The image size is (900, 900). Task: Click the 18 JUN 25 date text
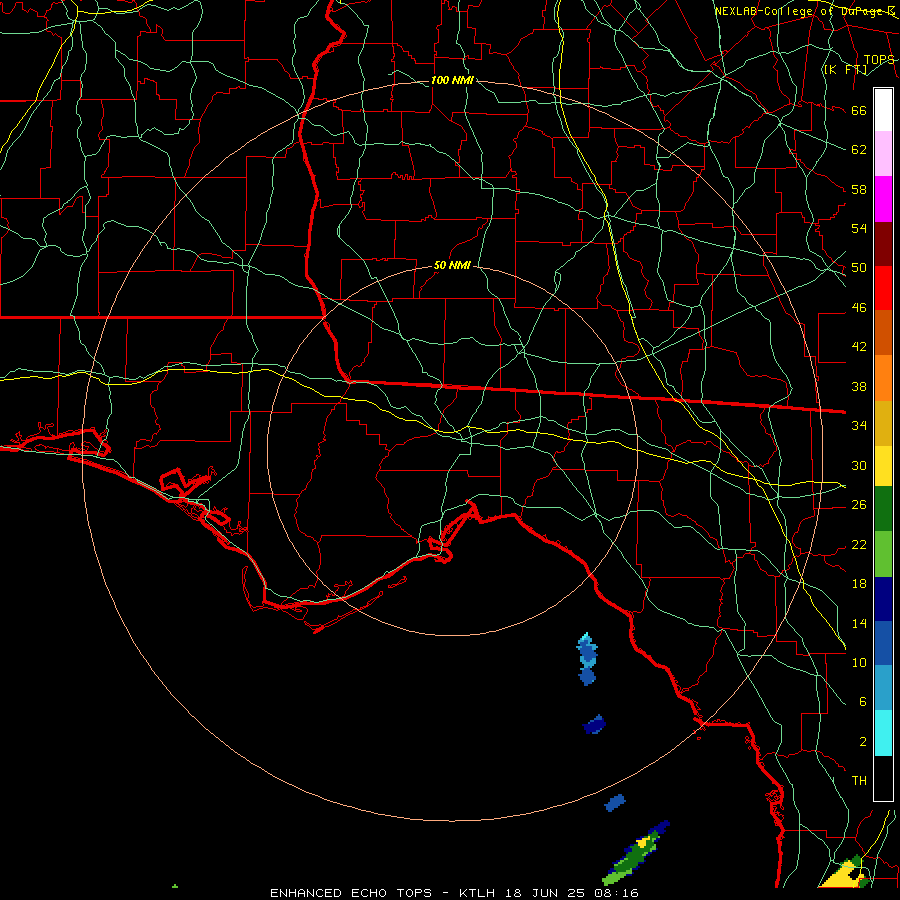coord(545,893)
